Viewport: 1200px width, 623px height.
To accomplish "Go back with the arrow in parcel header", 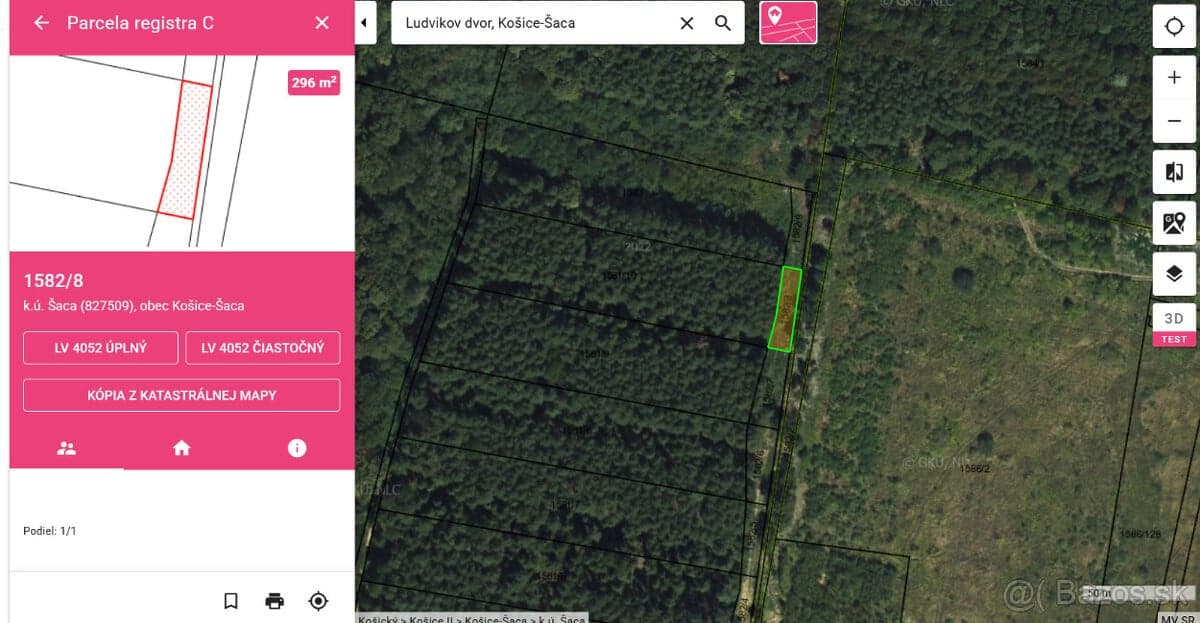I will (41, 23).
